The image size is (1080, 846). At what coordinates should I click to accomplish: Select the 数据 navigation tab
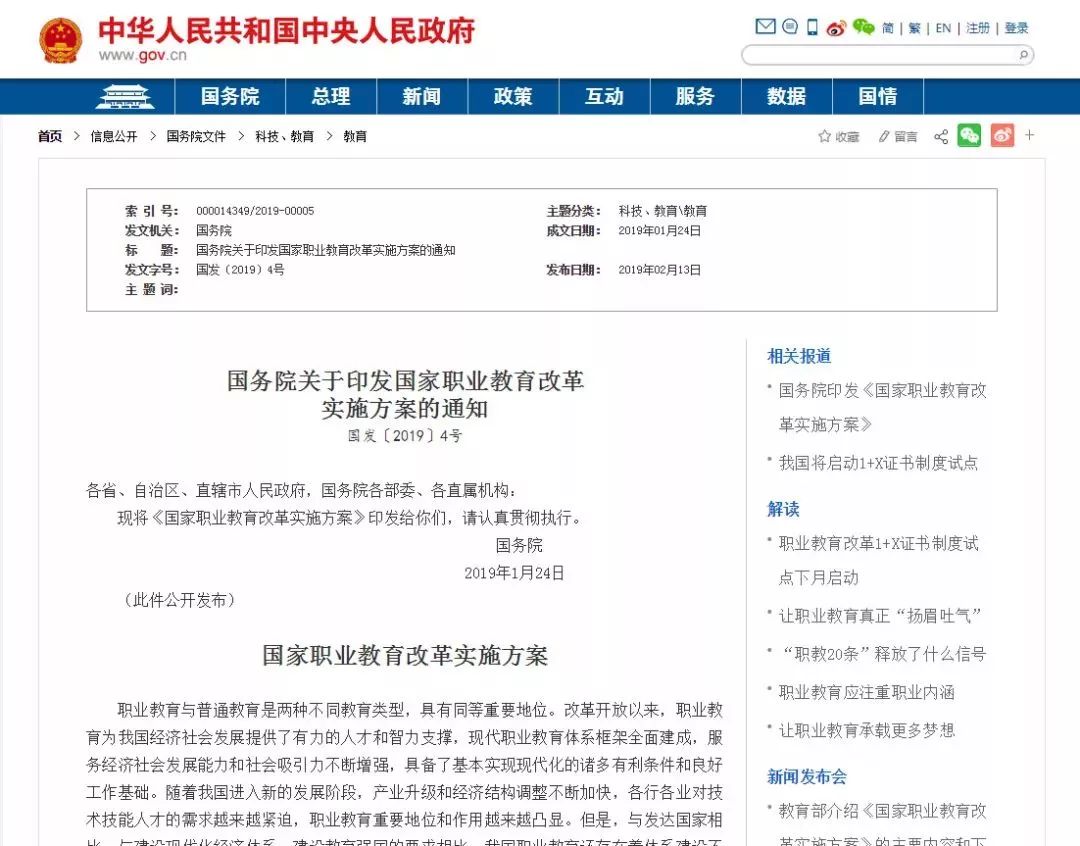tap(786, 96)
